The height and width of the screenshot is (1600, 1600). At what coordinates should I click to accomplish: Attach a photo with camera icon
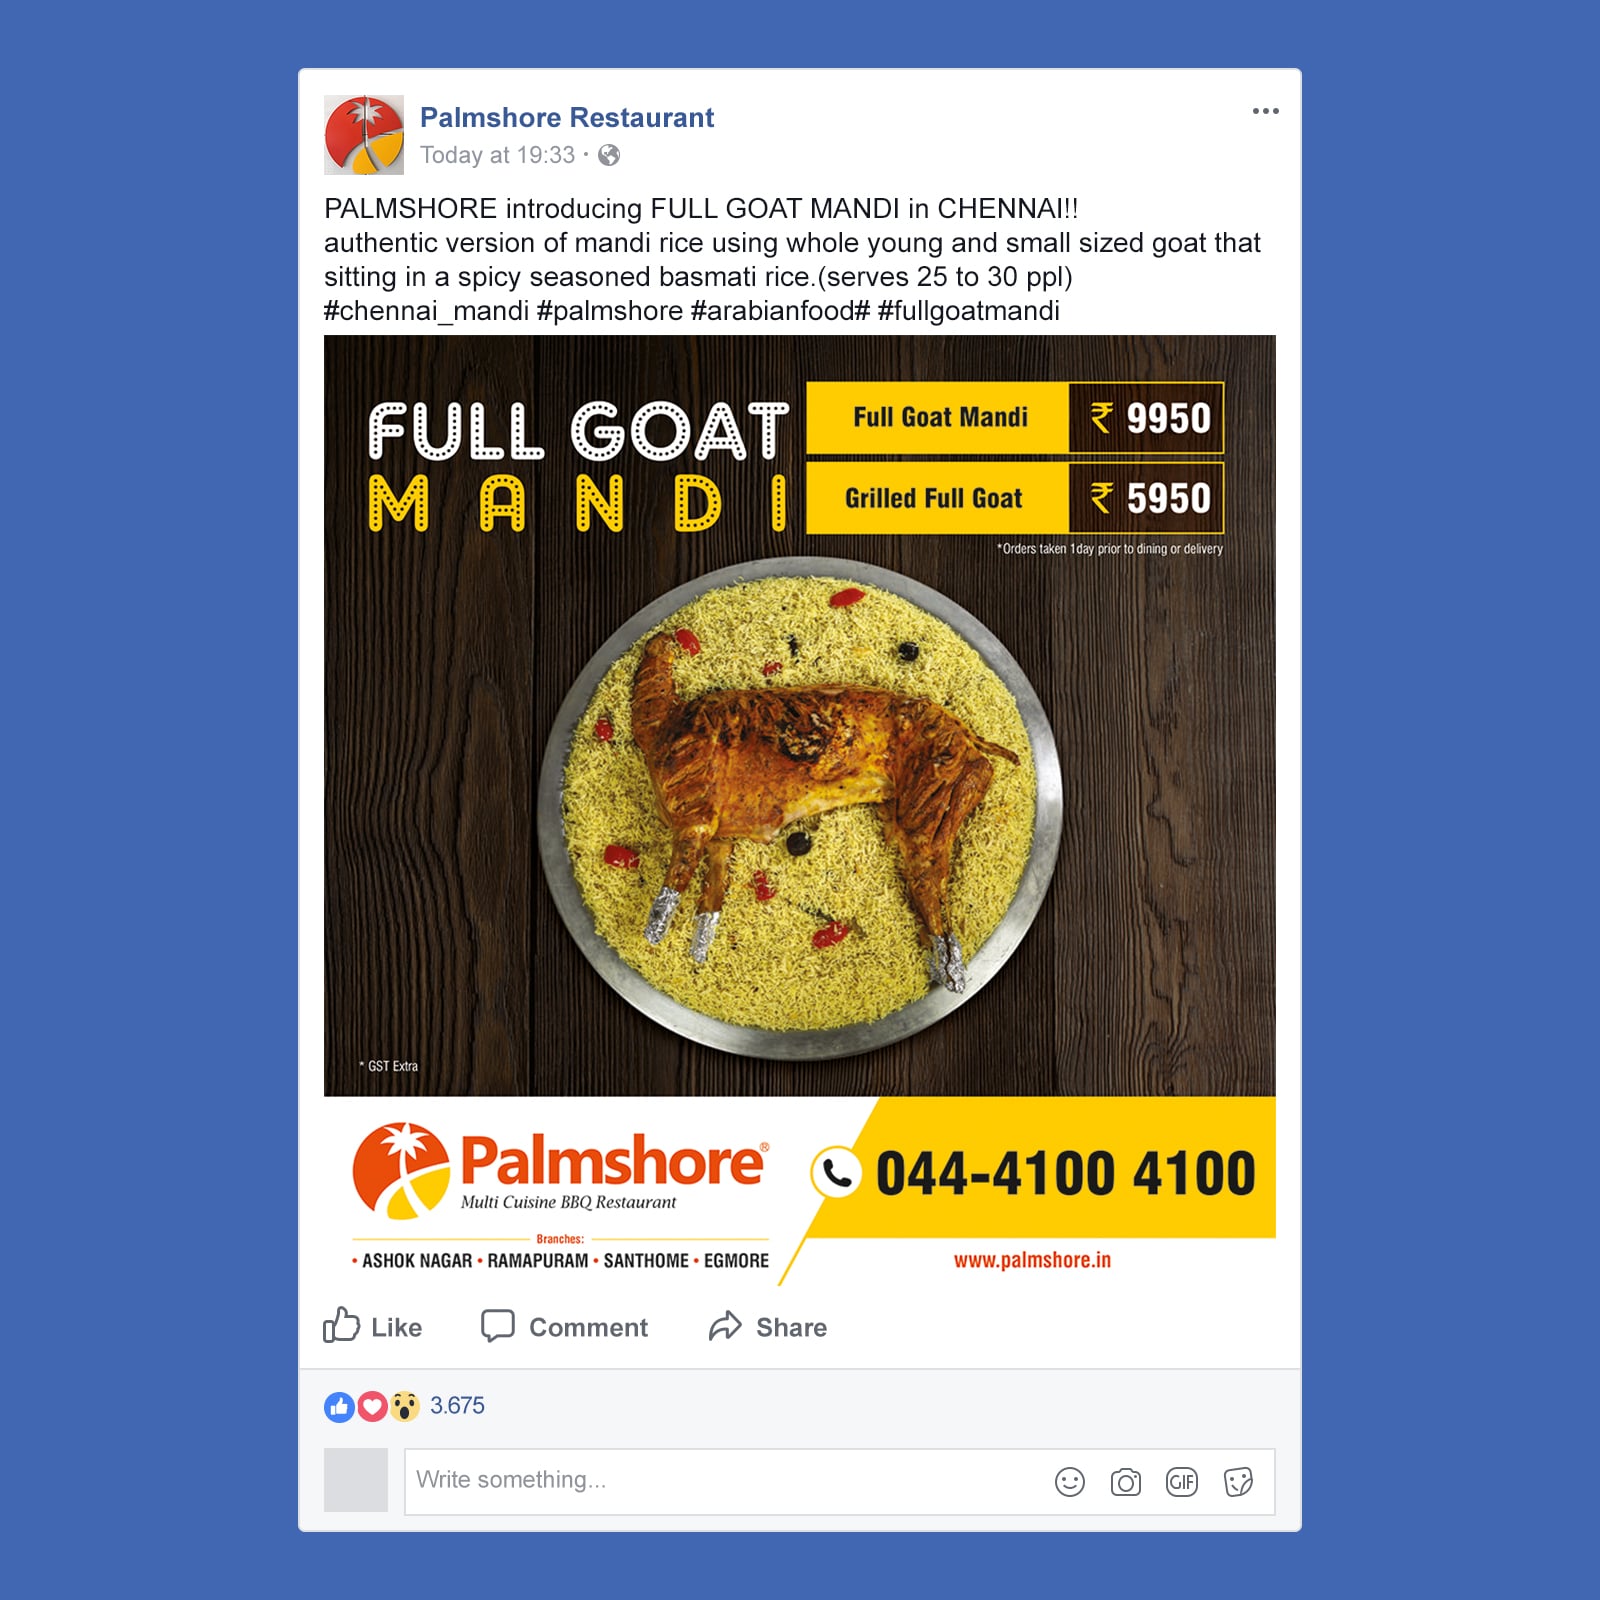coord(1126,1482)
